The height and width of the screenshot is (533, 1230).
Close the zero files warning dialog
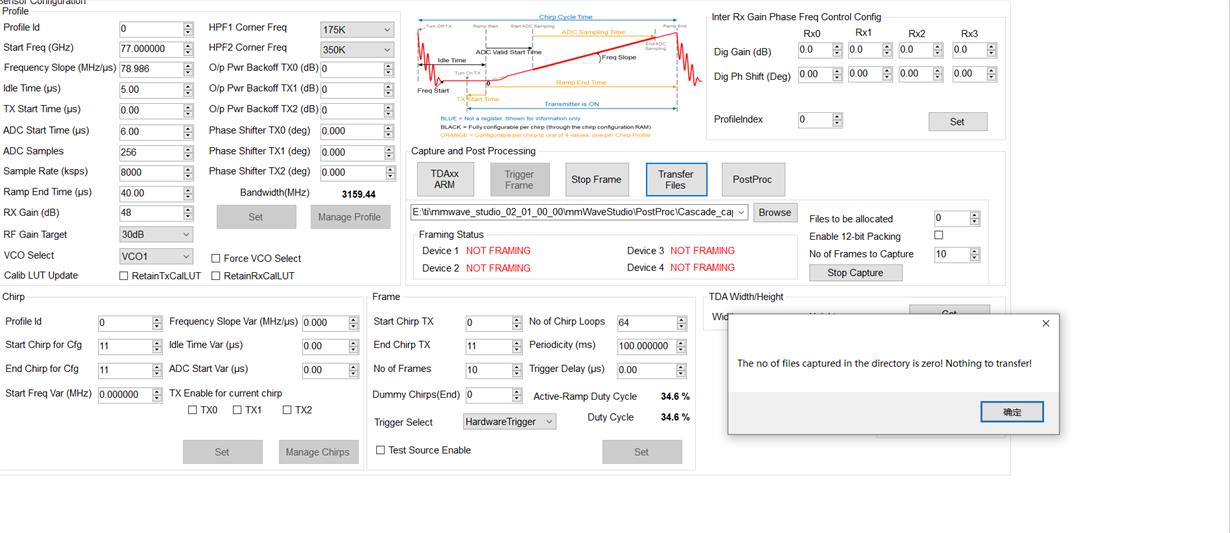coord(1046,324)
